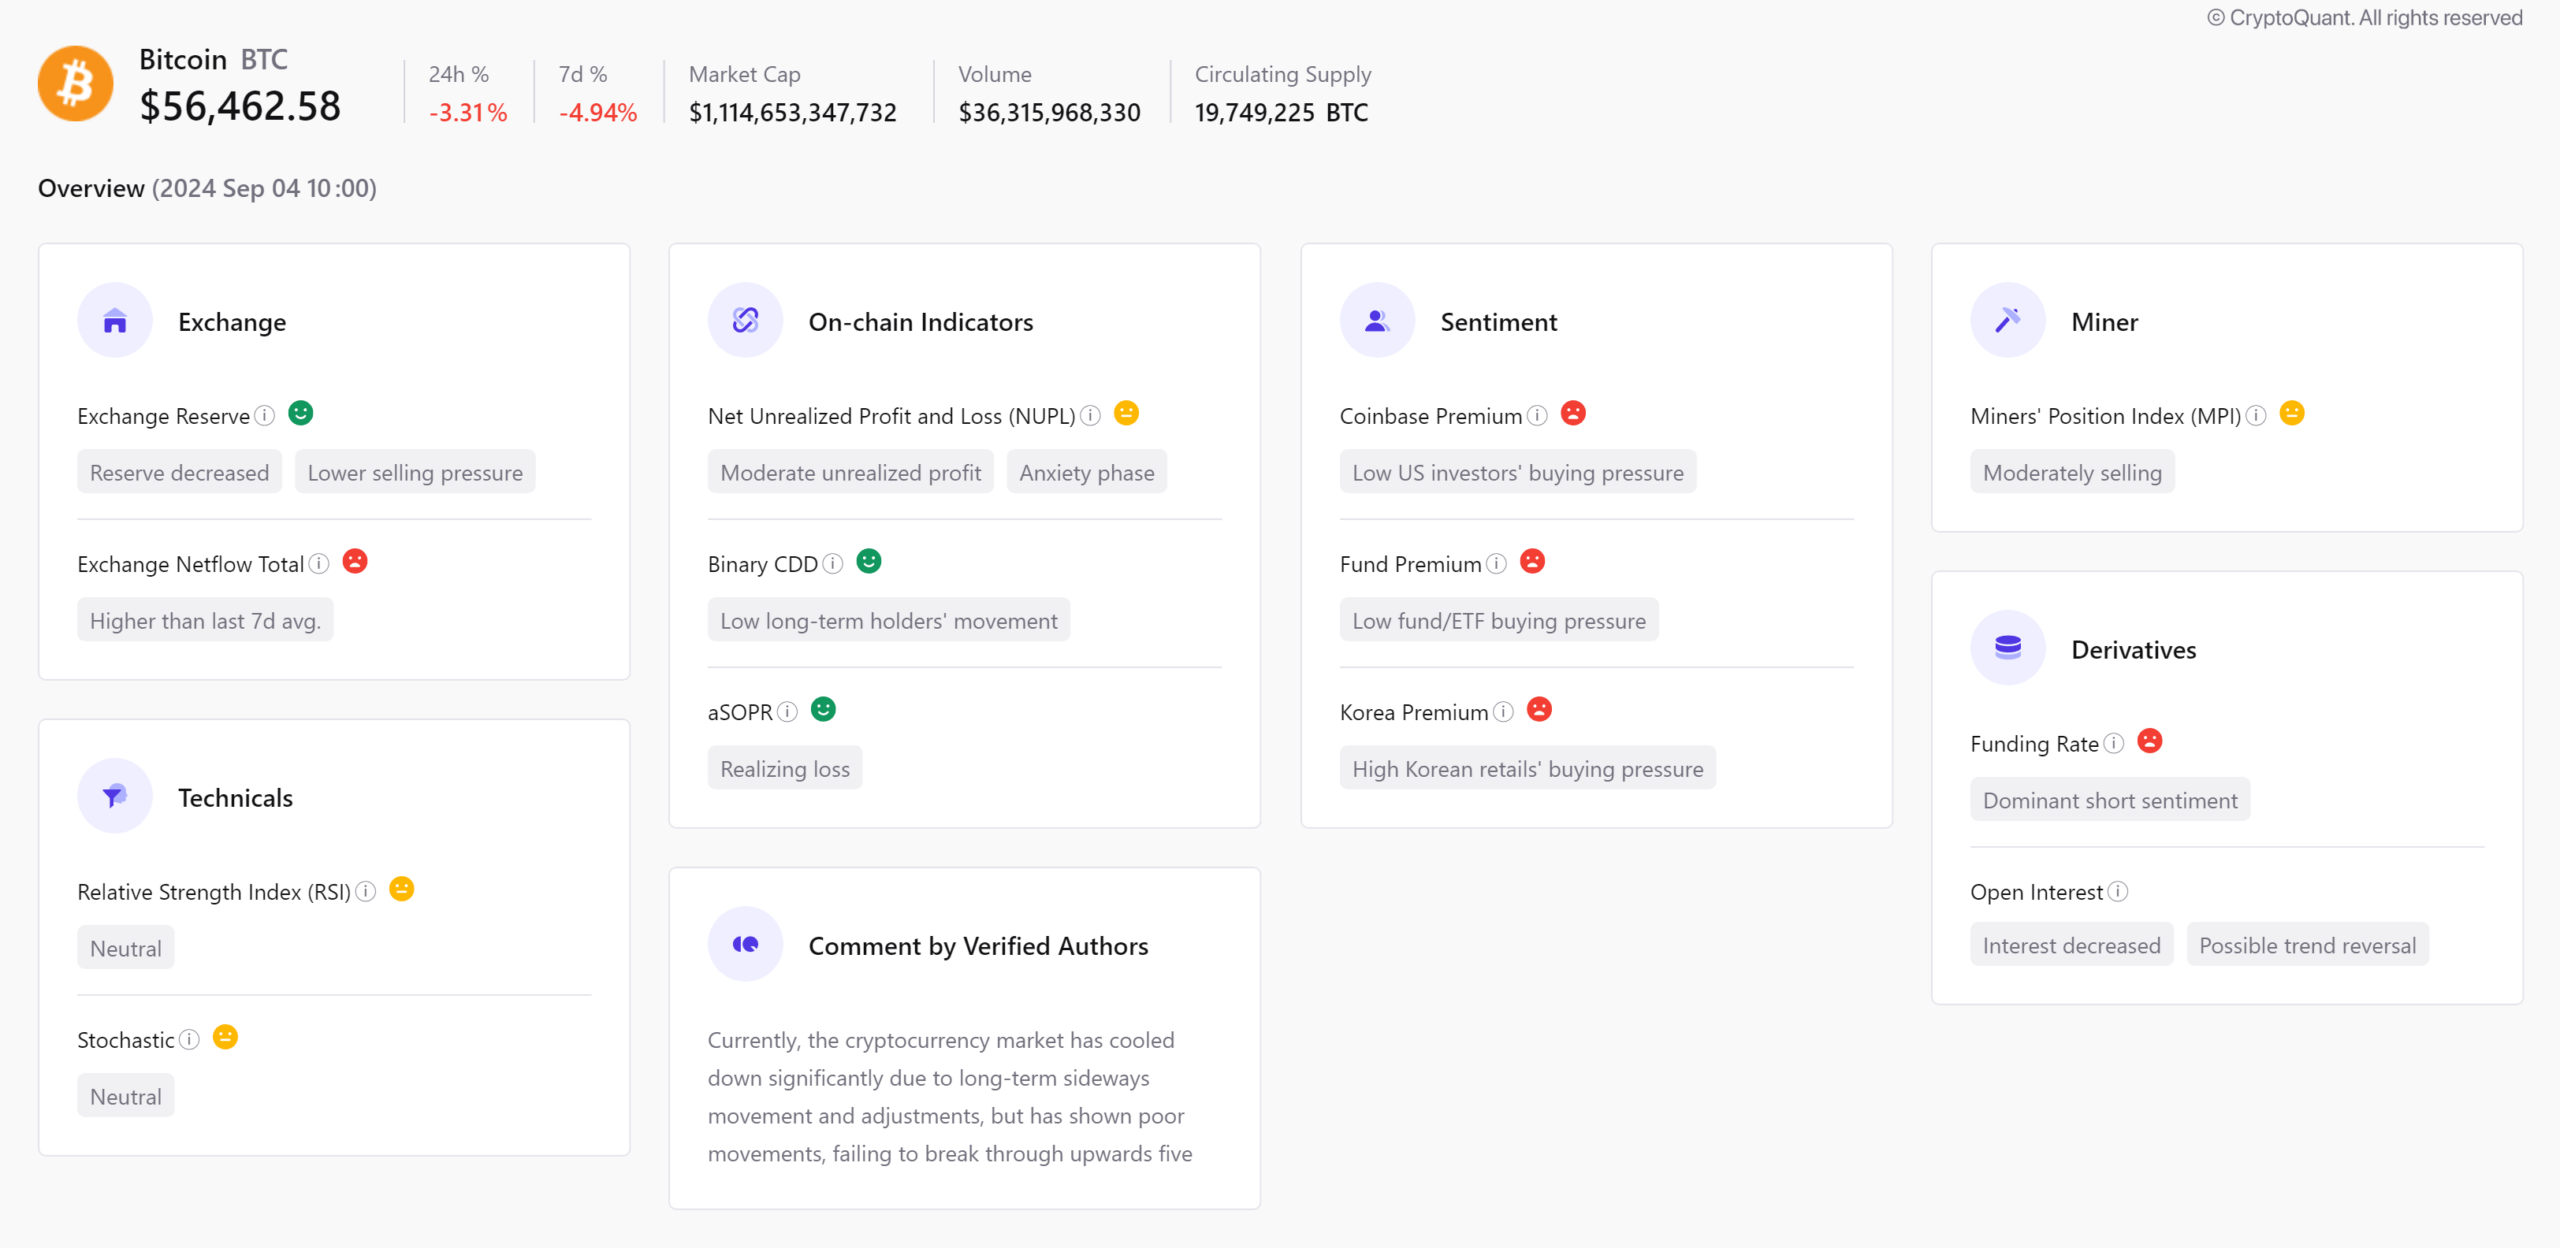
Task: Click the 'Low long-term holders' movement' tag
Action: (889, 620)
